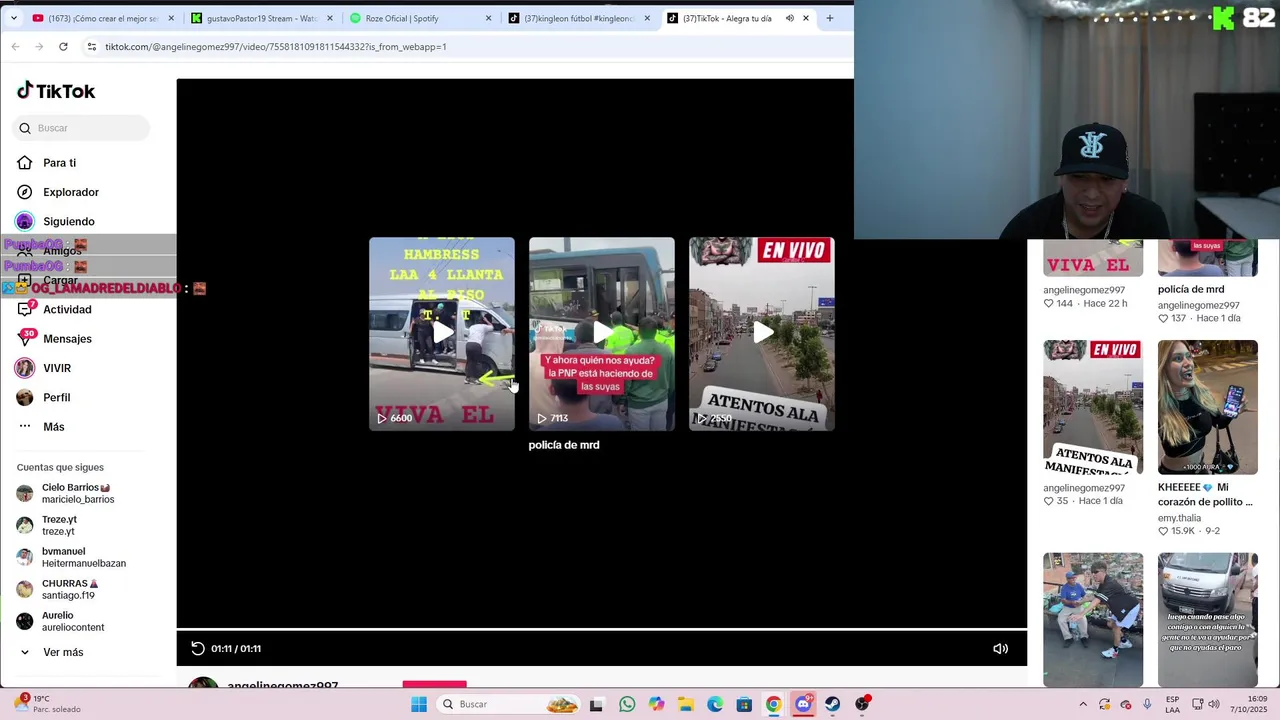Click the TikTok logo
The image size is (1280, 720).
pos(56,91)
